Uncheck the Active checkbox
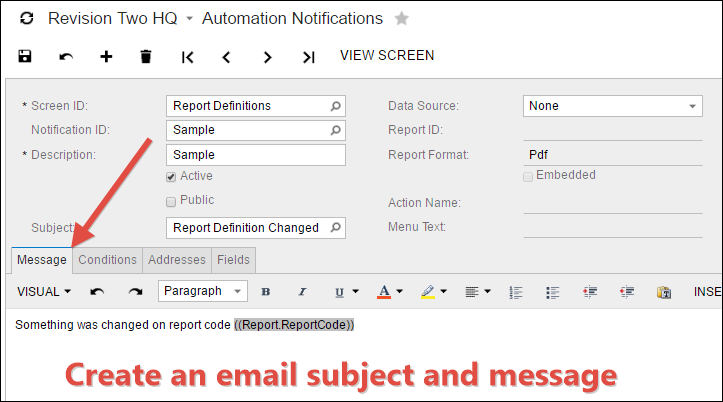Screen dimensions: 723x402 pos(172,177)
